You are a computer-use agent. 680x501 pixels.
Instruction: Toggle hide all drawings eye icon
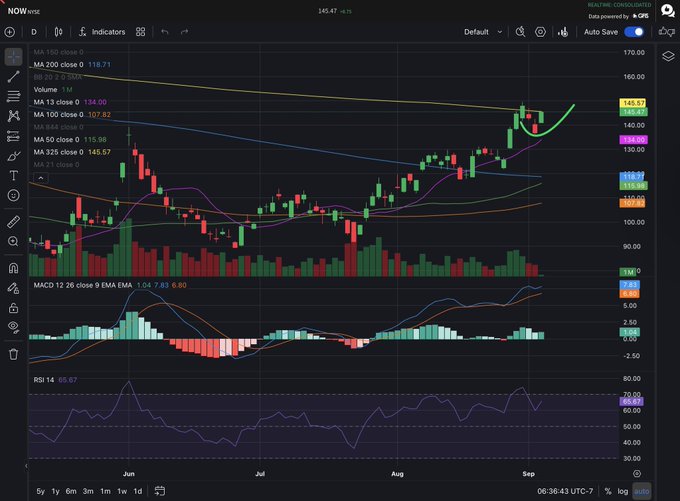point(13,327)
